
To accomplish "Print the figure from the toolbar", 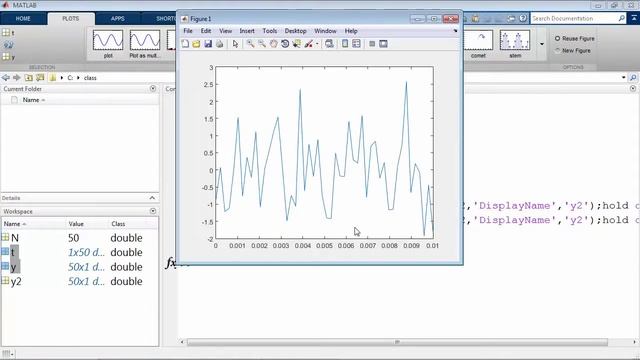I will [x=220, y=44].
